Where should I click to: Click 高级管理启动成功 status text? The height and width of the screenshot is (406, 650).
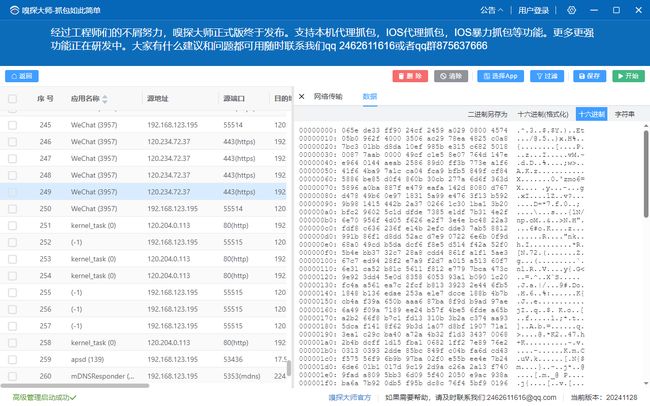[44, 397]
